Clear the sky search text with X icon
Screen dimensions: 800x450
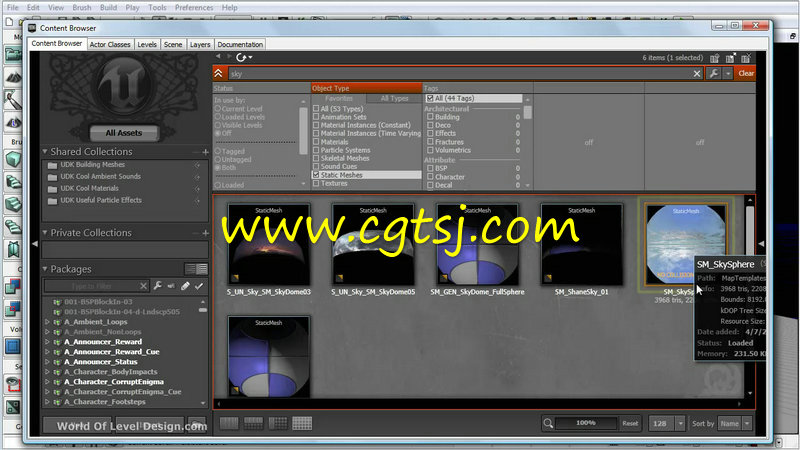pos(697,73)
